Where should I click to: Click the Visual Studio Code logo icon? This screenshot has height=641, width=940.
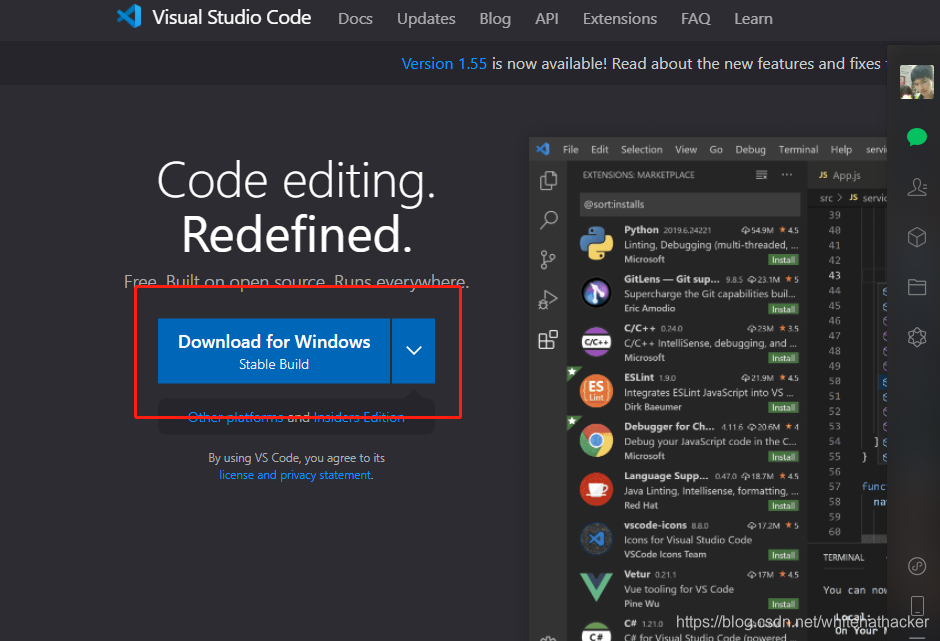point(129,16)
